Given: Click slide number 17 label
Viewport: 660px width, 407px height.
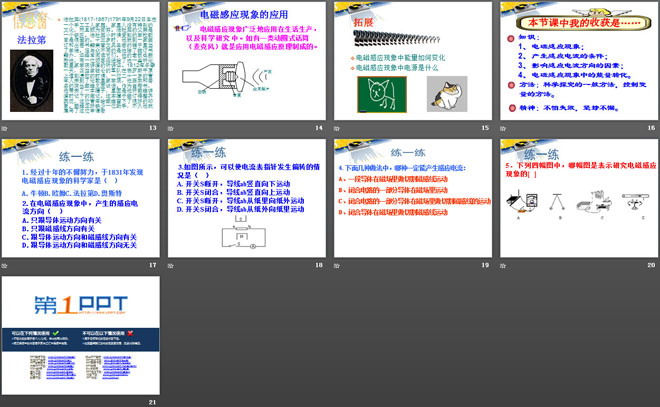Looking at the screenshot, I should coord(152,265).
